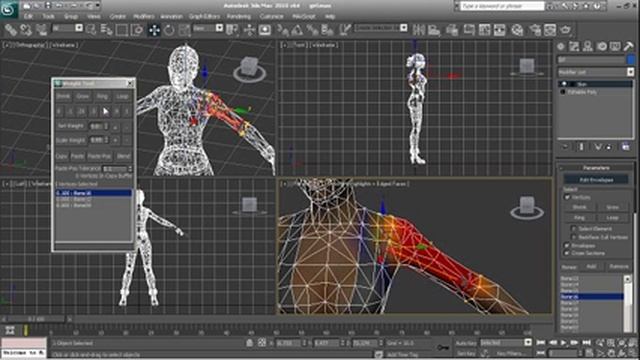Screen dimensions: 640x360
Task: Switch to the Utilities hammer panel tab
Action: 629,47
